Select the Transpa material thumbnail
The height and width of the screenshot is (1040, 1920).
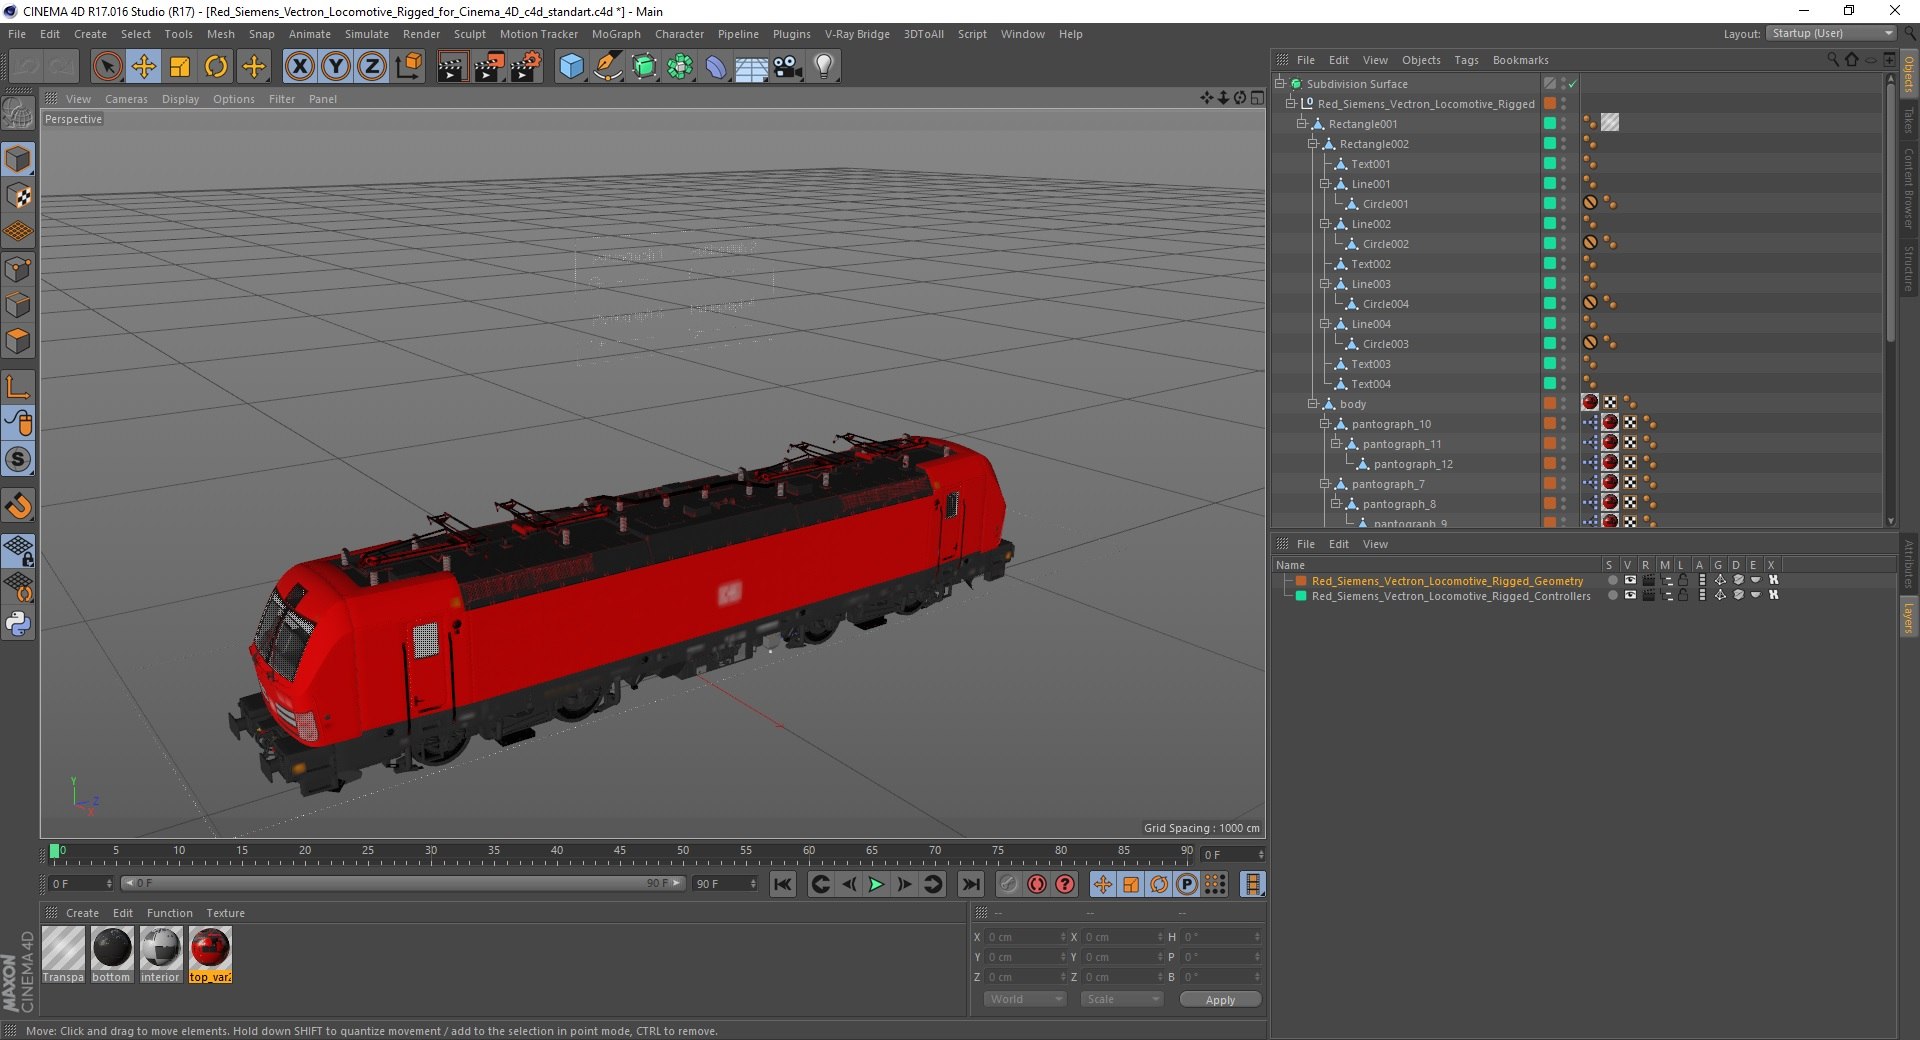(63, 955)
